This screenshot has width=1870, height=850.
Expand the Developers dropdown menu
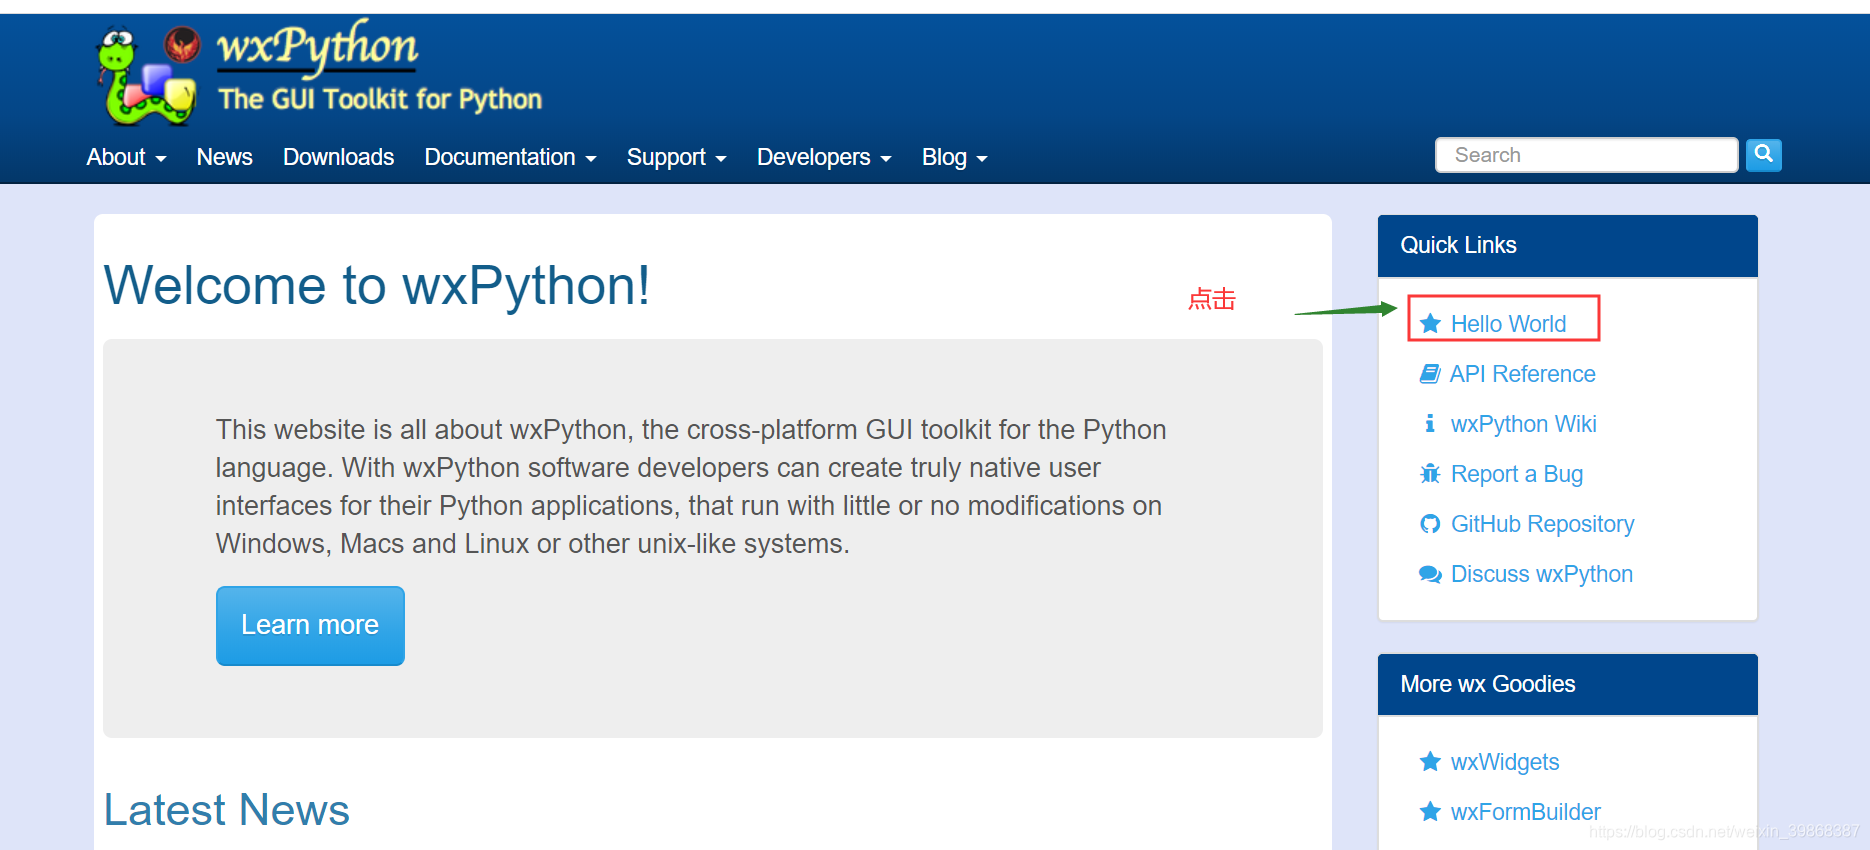[x=824, y=157]
